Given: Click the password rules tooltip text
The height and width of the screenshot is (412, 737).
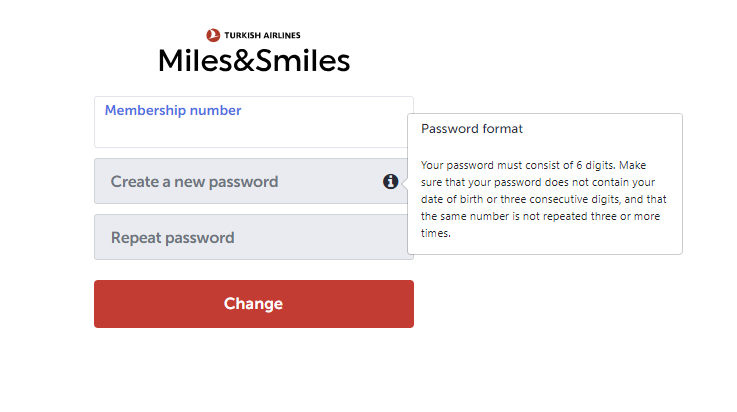Looking at the screenshot, I should point(544,199).
